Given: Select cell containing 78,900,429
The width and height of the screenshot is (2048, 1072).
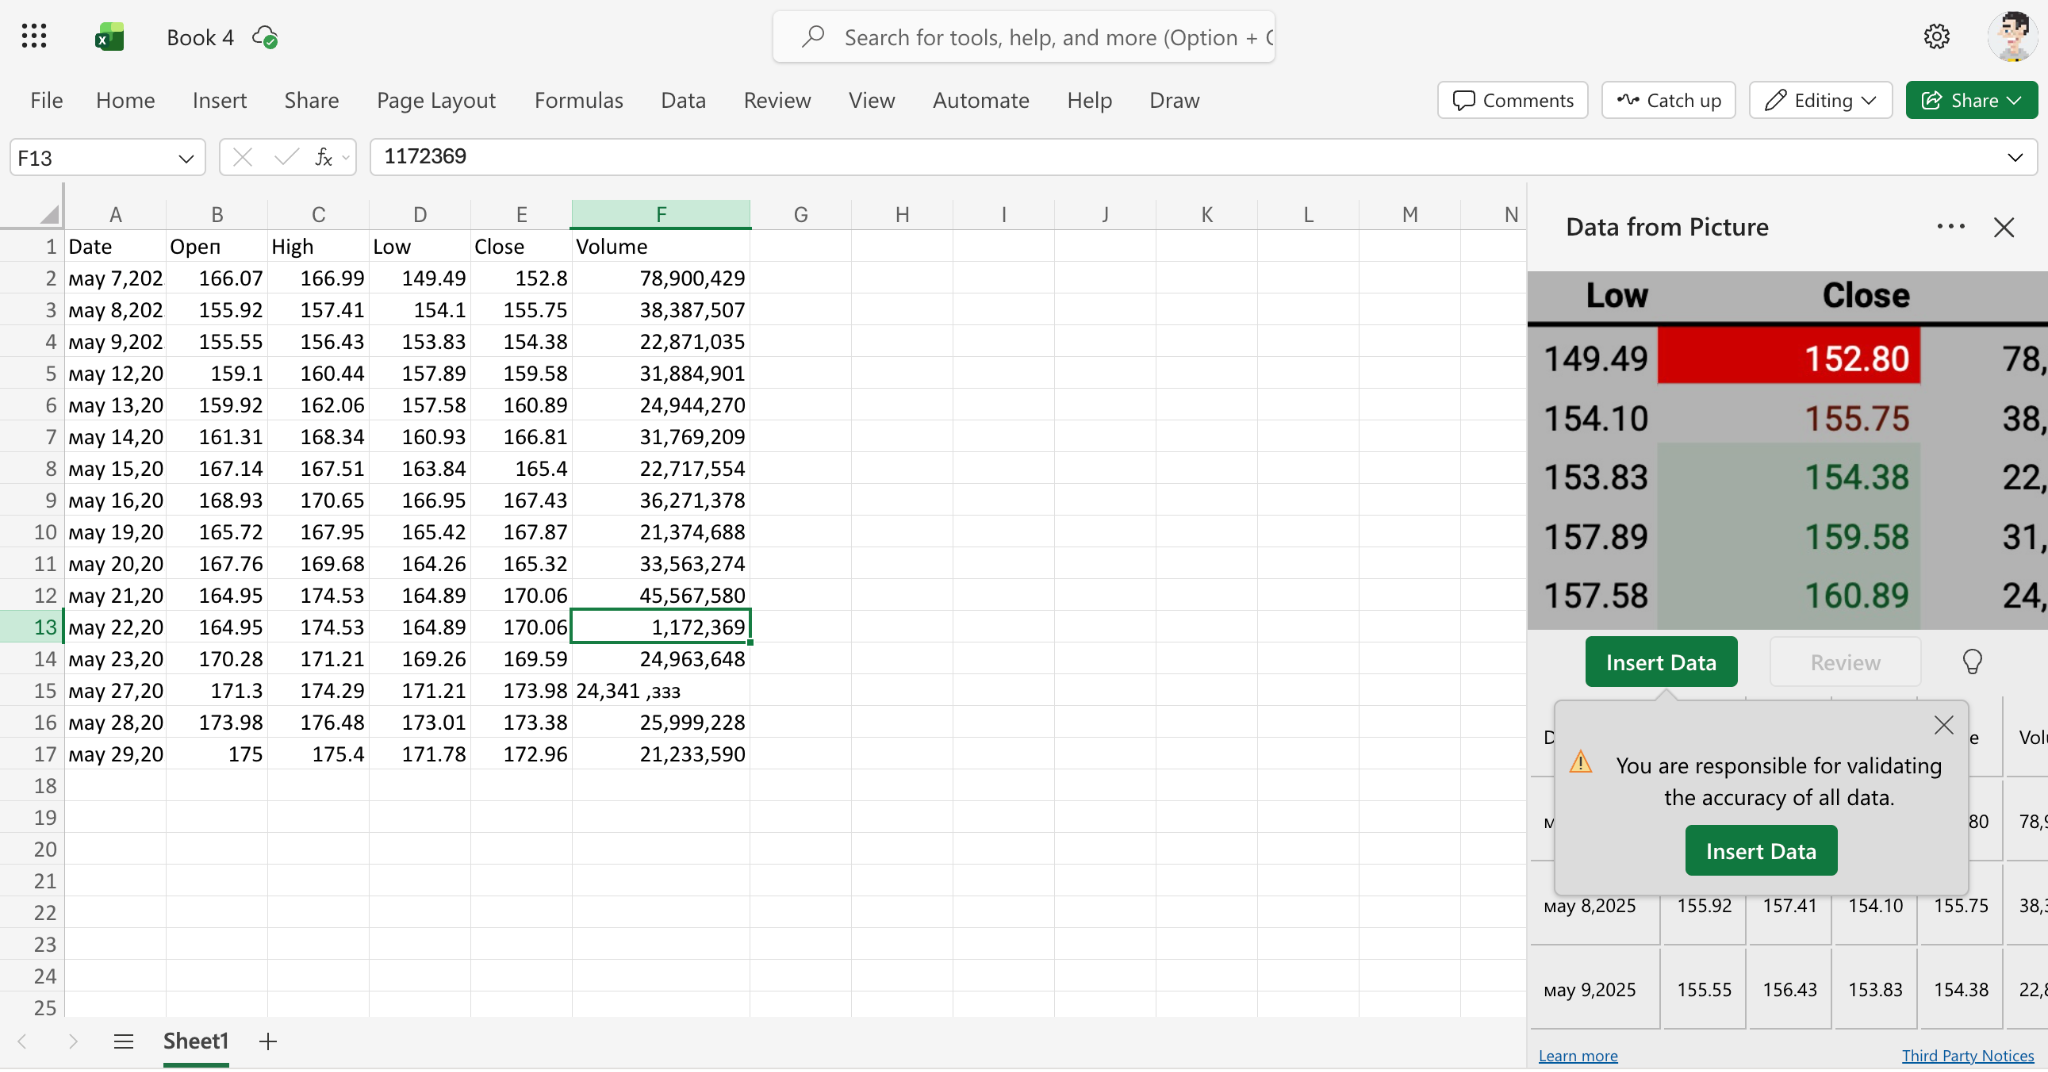Looking at the screenshot, I should point(661,278).
